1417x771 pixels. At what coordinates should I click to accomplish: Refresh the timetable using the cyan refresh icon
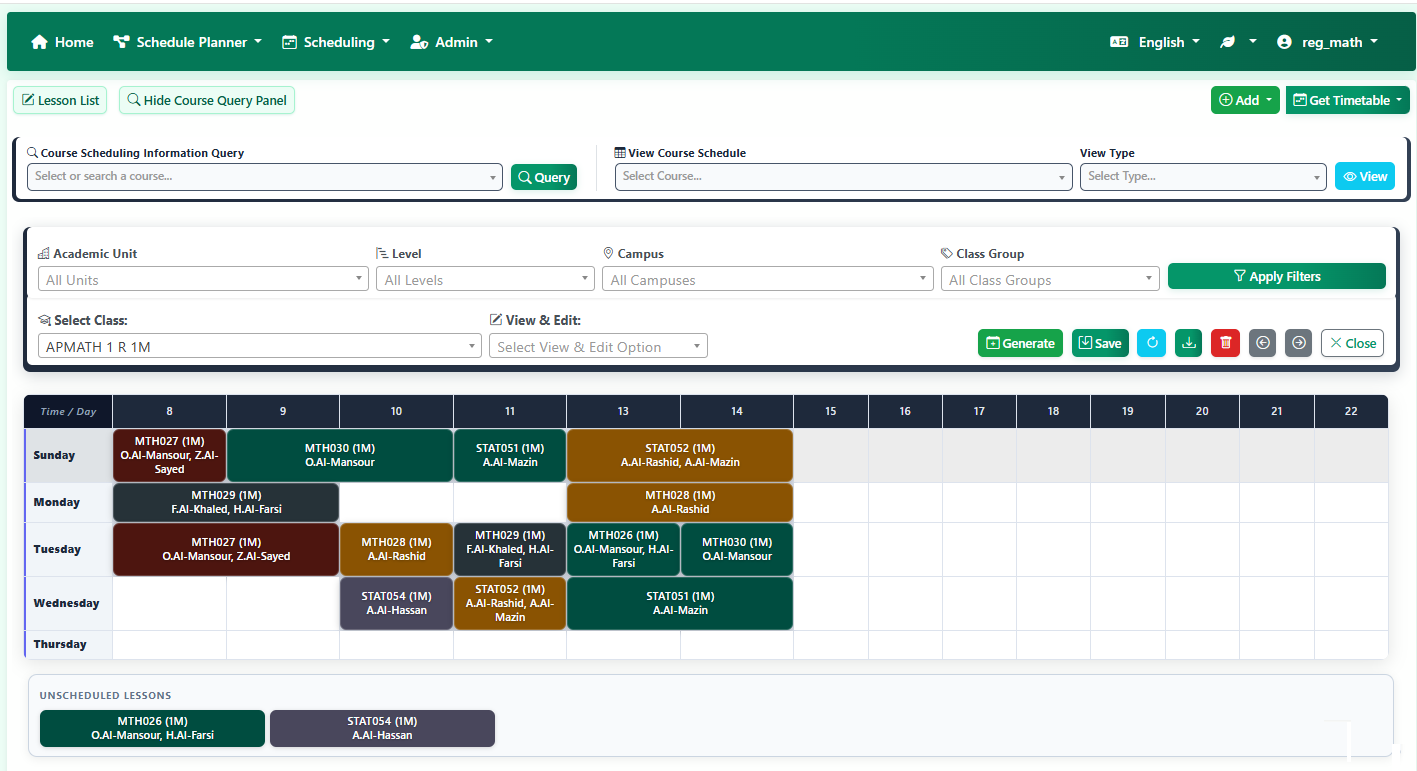click(x=1151, y=343)
